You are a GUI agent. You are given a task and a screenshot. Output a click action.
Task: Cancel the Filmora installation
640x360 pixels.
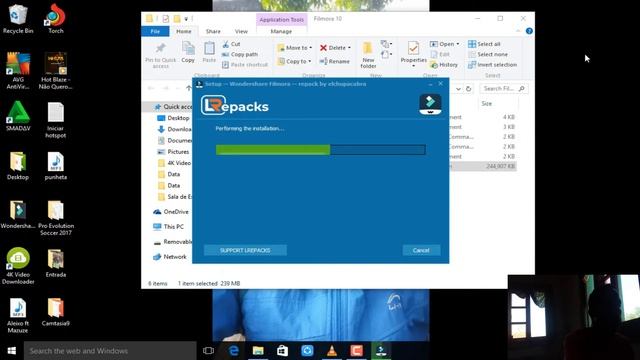click(x=421, y=250)
